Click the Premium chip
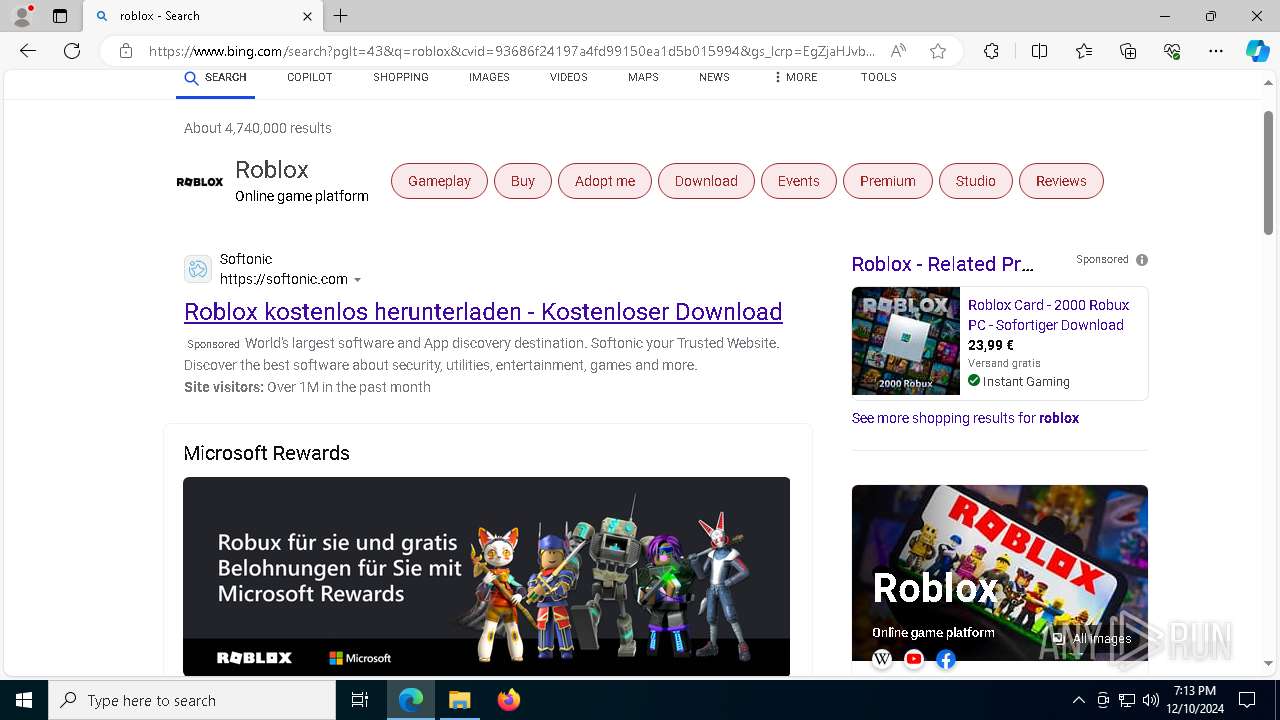This screenshot has height=720, width=1280. (888, 181)
